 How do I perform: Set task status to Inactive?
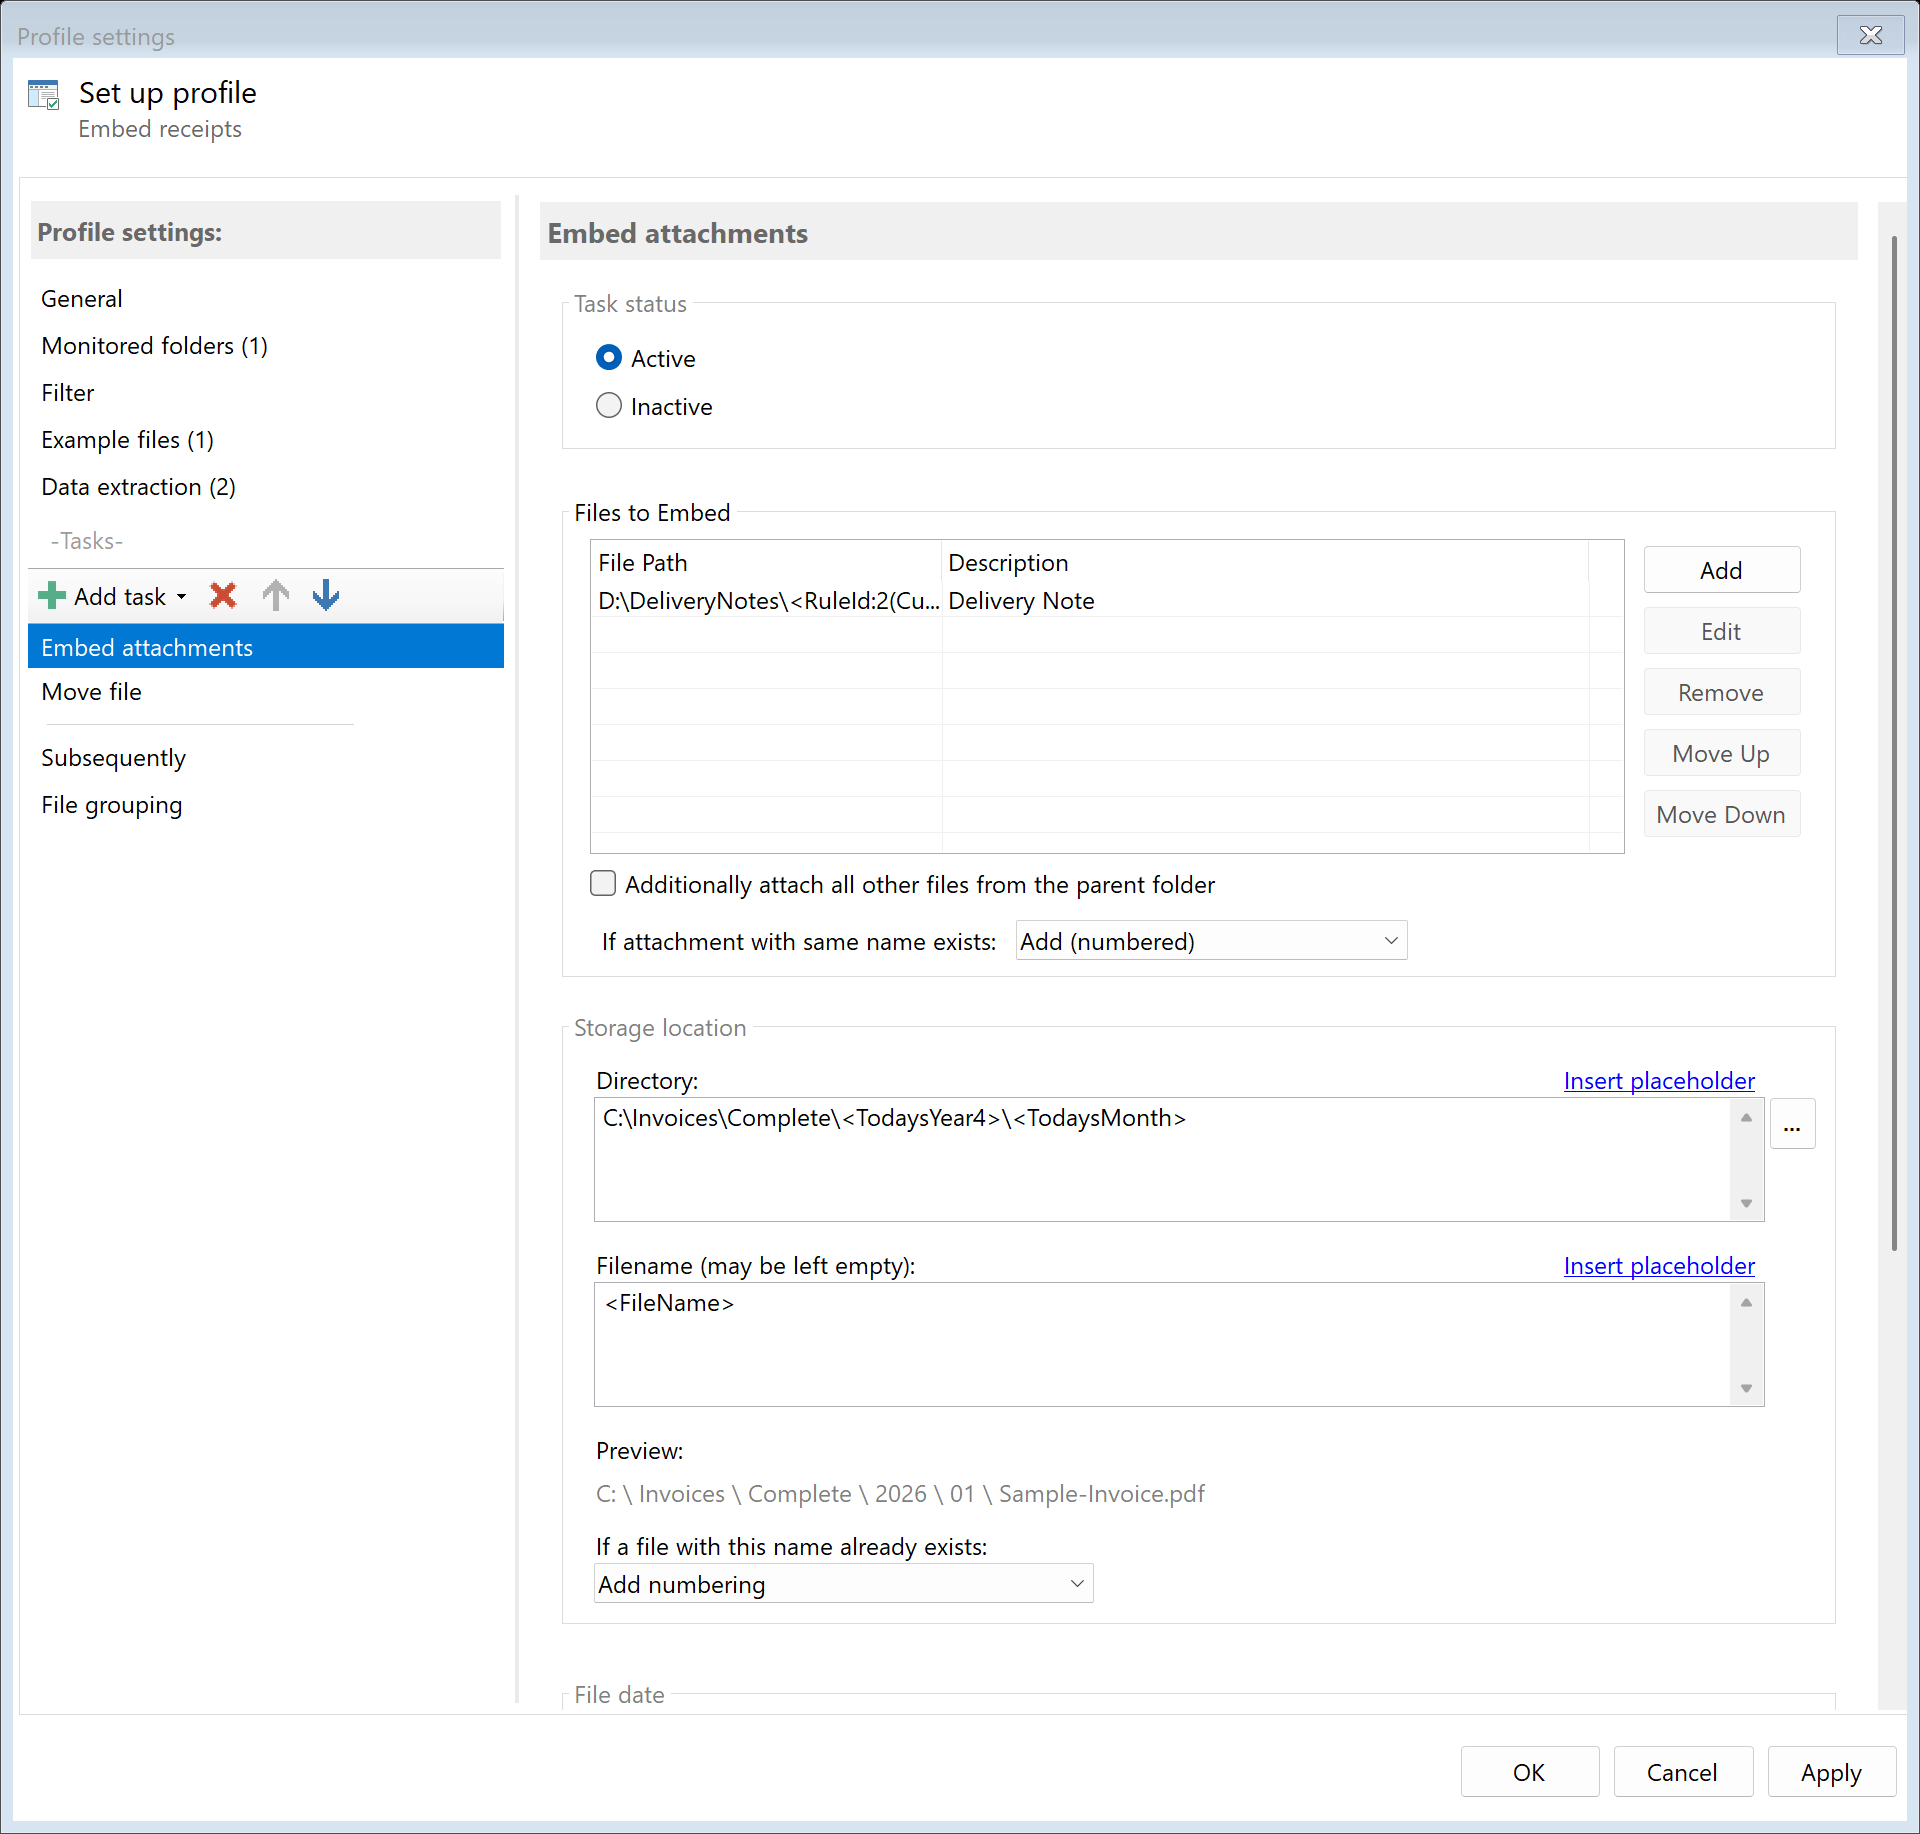tap(610, 405)
